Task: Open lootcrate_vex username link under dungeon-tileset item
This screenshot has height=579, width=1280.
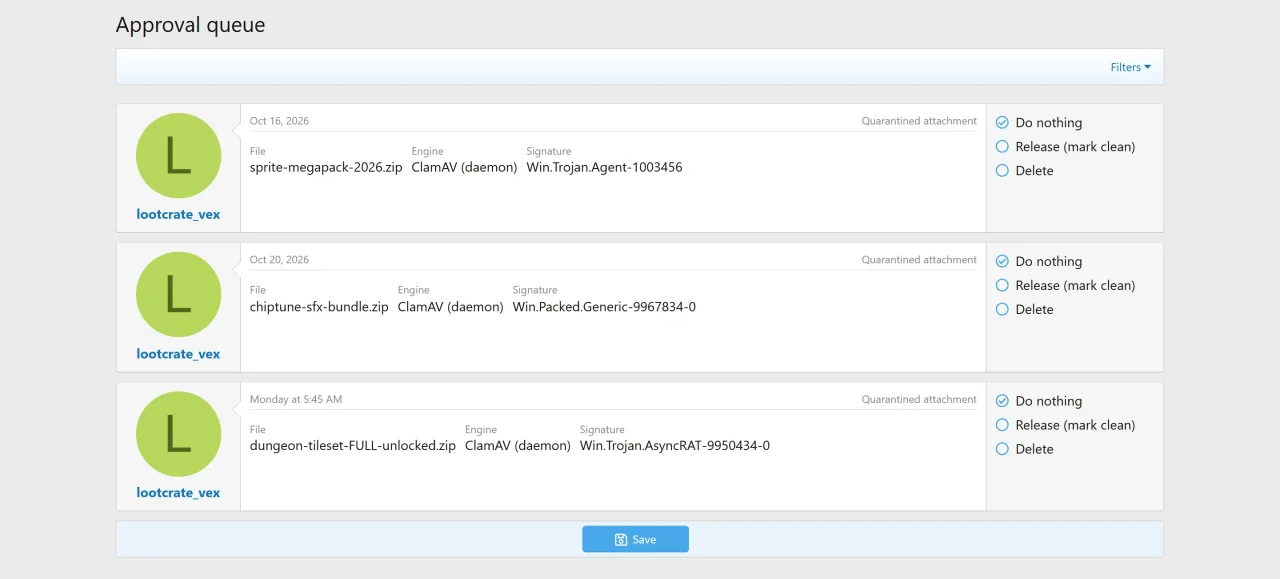Action: [178, 493]
